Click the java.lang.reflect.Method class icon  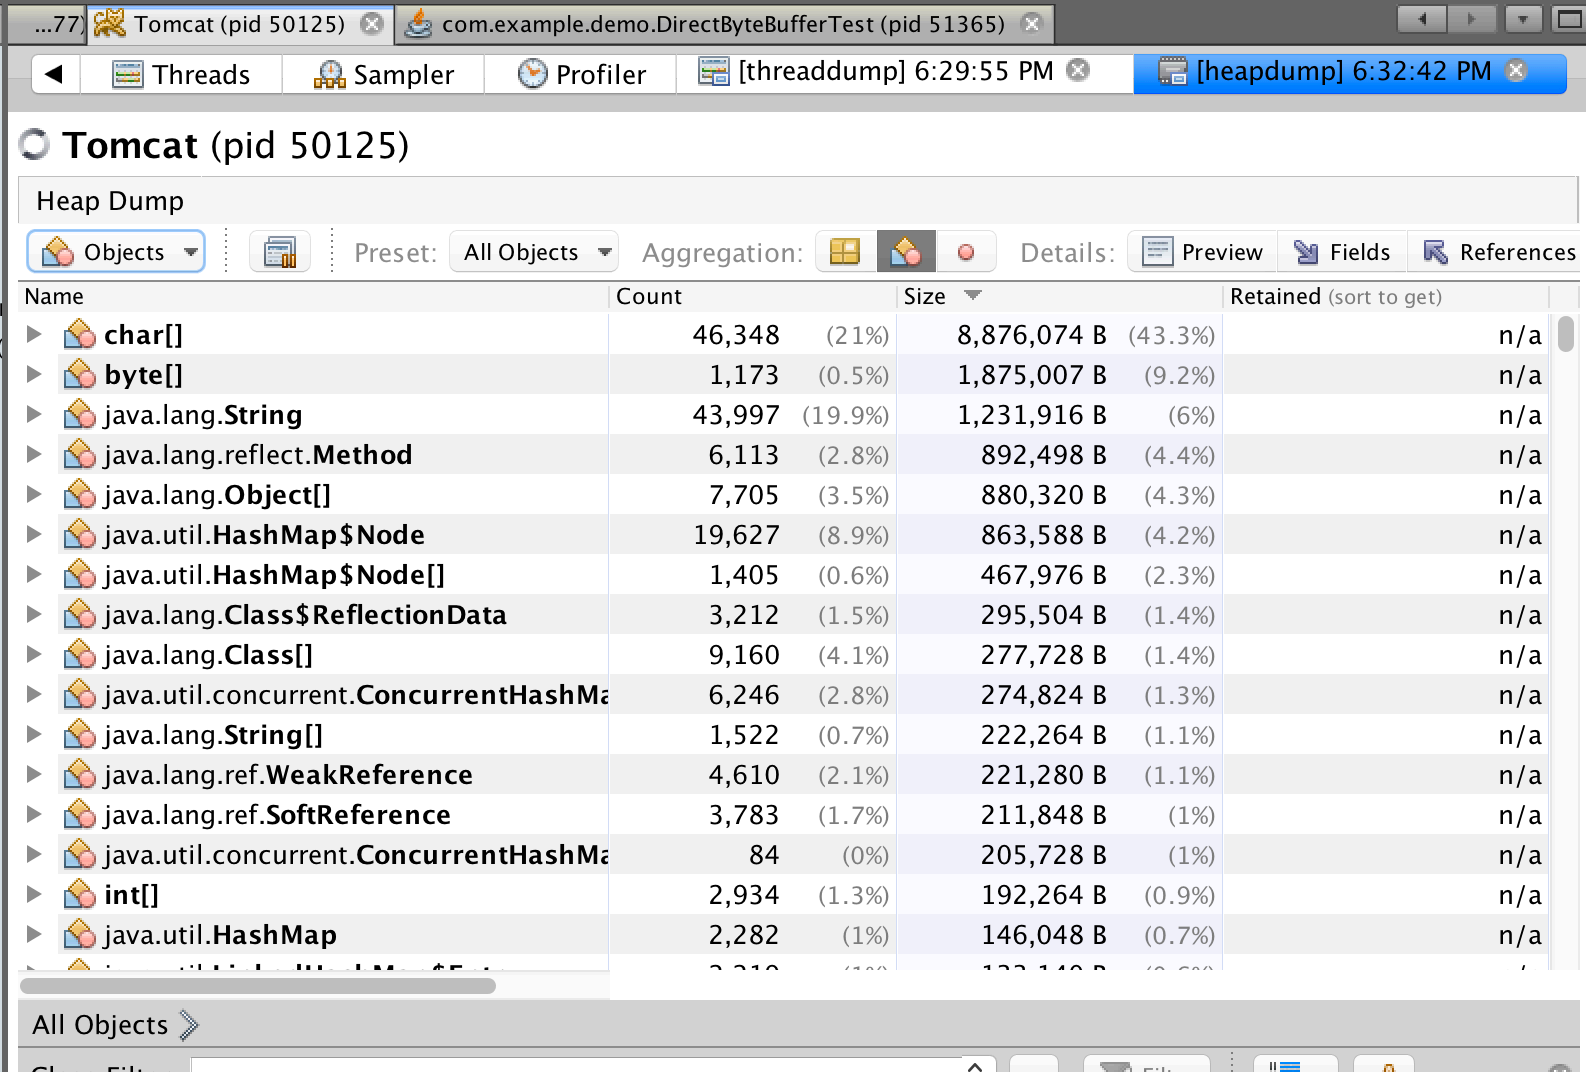(79, 455)
